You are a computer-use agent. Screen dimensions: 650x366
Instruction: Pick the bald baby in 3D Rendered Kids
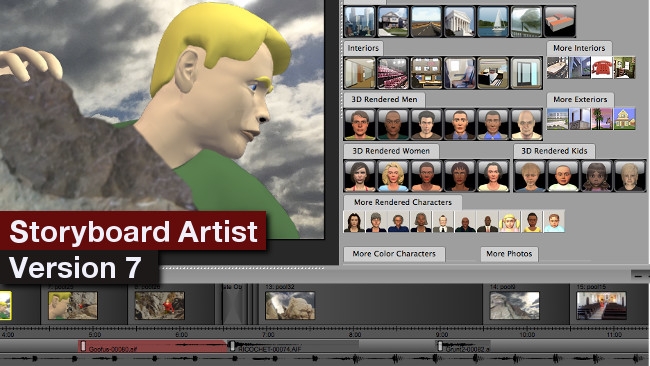(563, 176)
